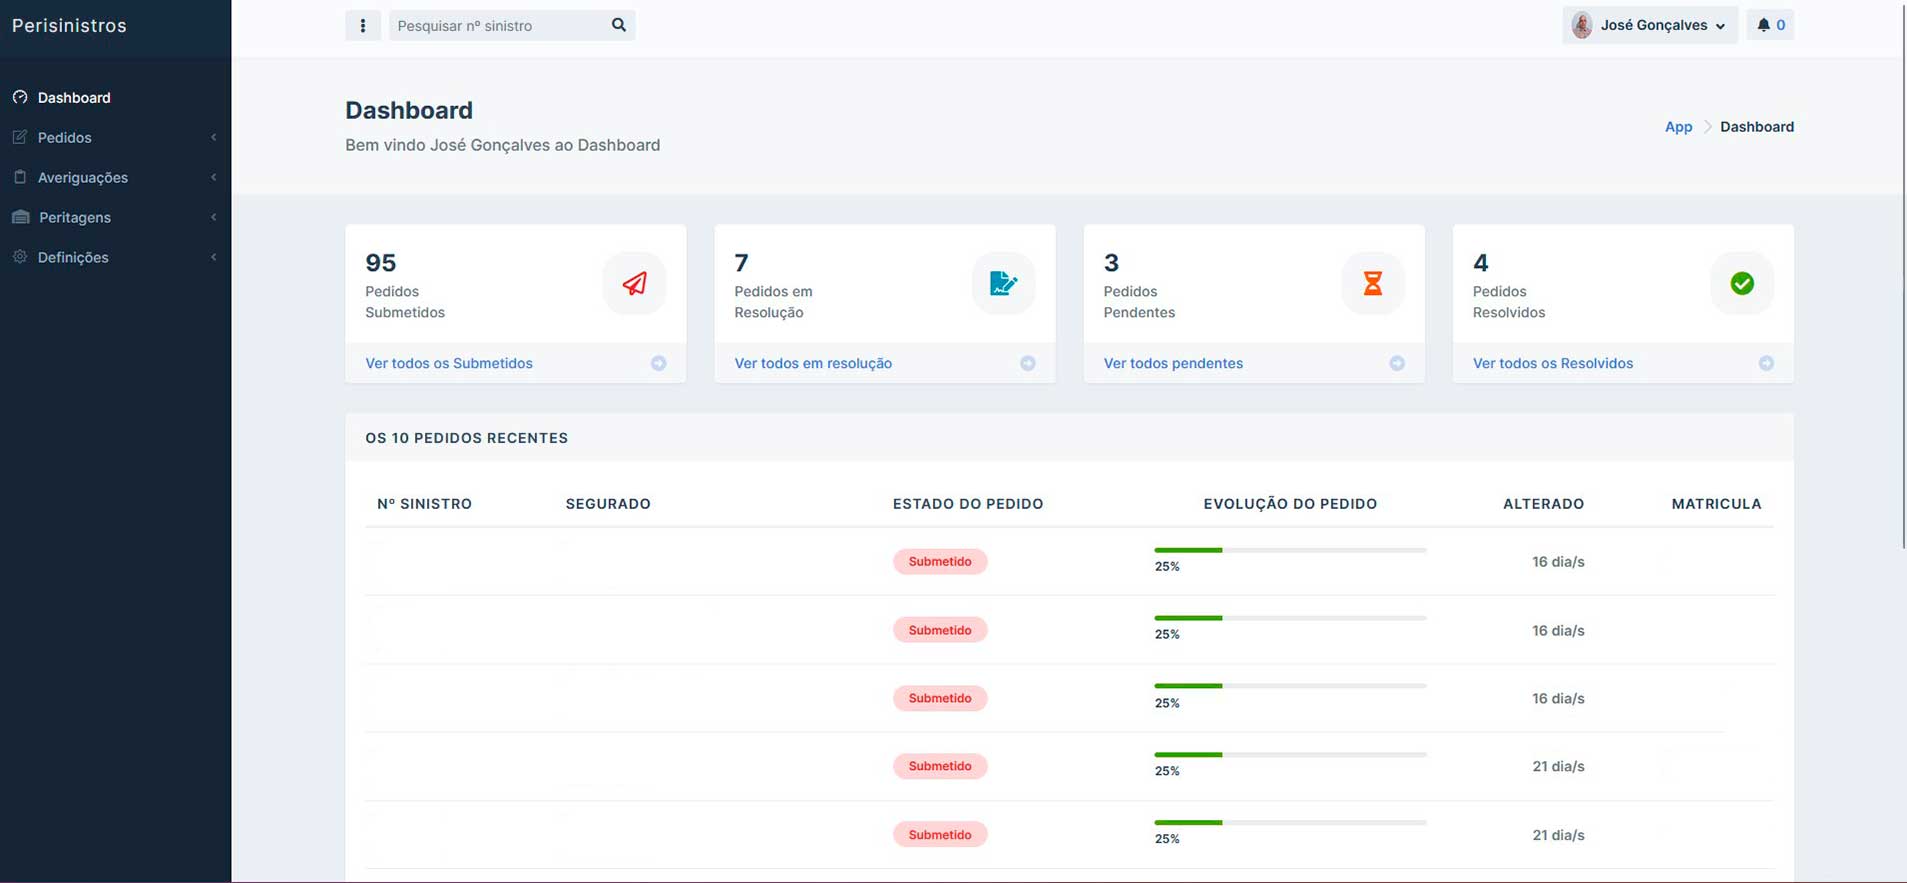Click the magnifying glass search icon
Screen dimensions: 1907x883
click(618, 25)
